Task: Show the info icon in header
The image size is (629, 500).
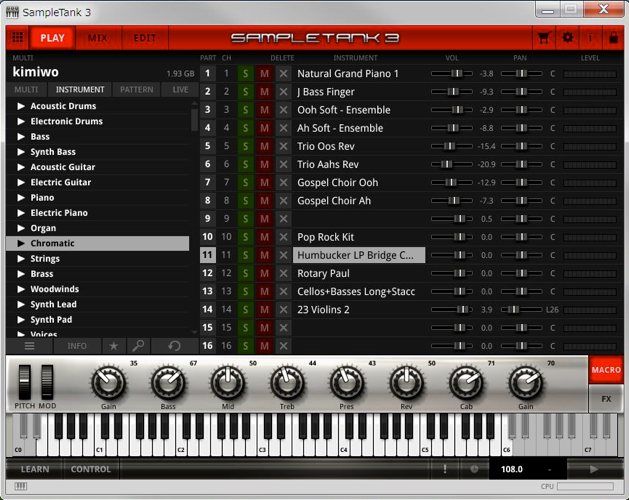Action: pos(590,38)
